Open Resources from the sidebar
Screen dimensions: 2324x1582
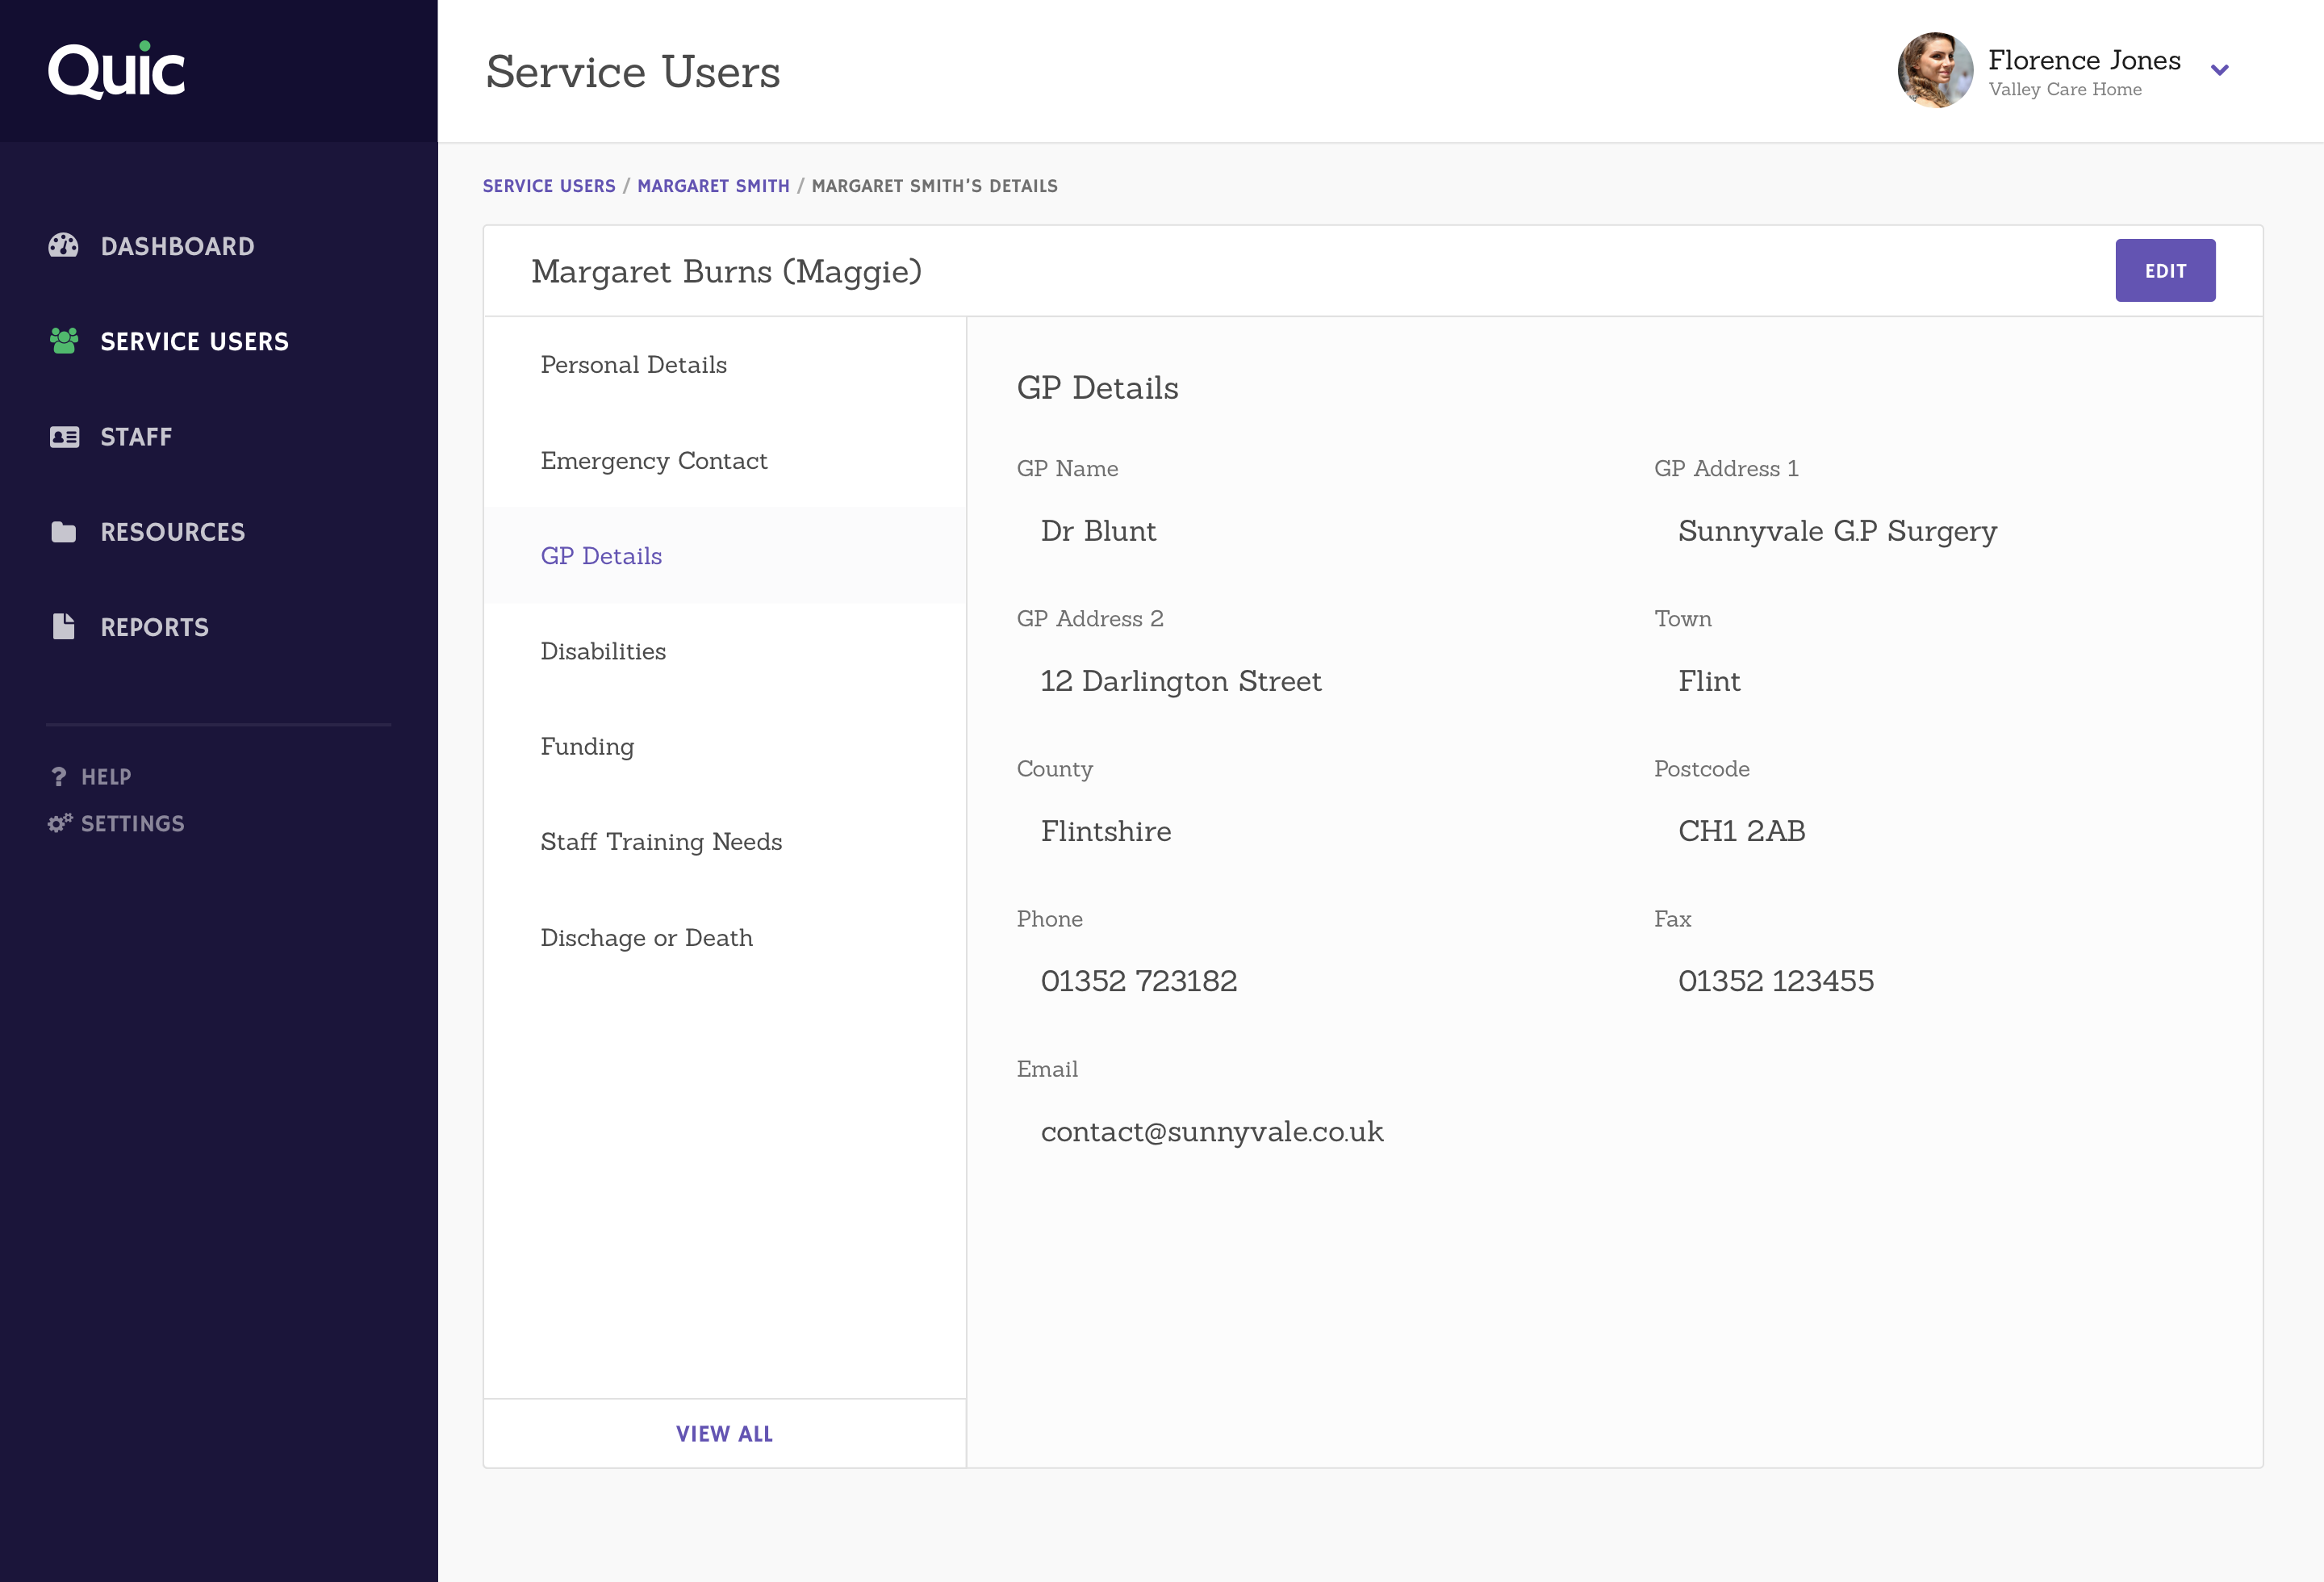[x=172, y=532]
